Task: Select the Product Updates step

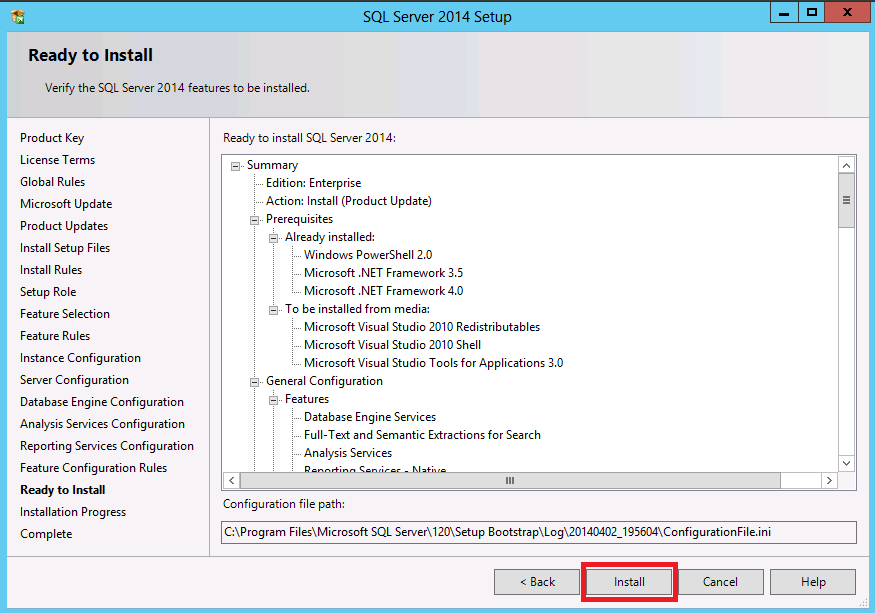Action: 64,226
